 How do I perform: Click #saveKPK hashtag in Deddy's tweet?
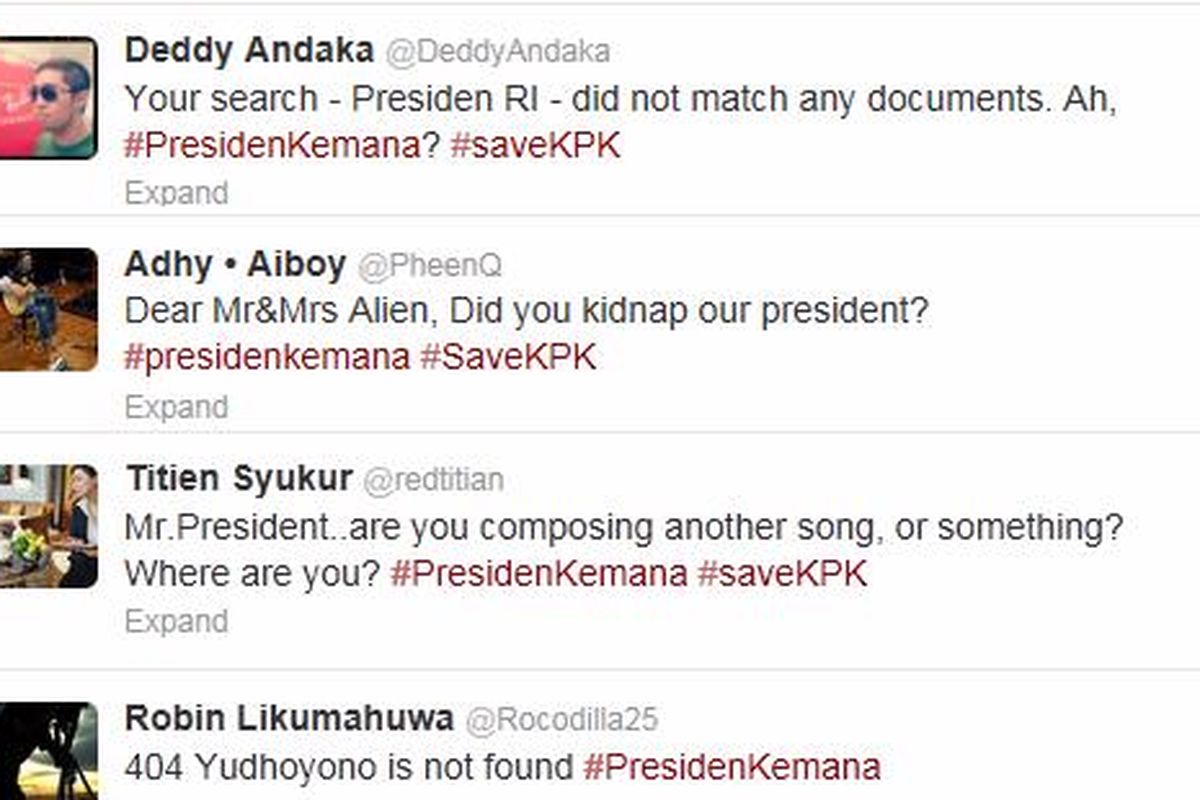[535, 146]
